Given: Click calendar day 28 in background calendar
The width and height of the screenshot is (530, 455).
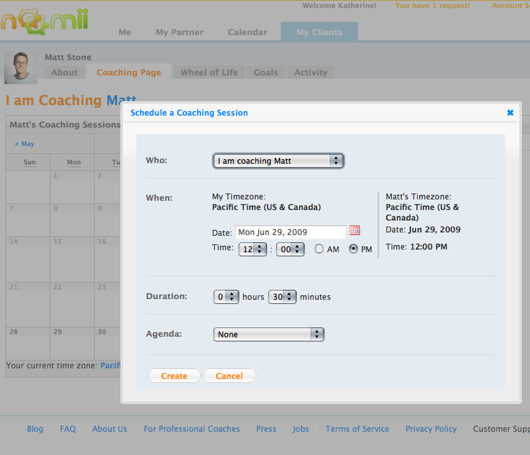Looking at the screenshot, I should 28,343.
